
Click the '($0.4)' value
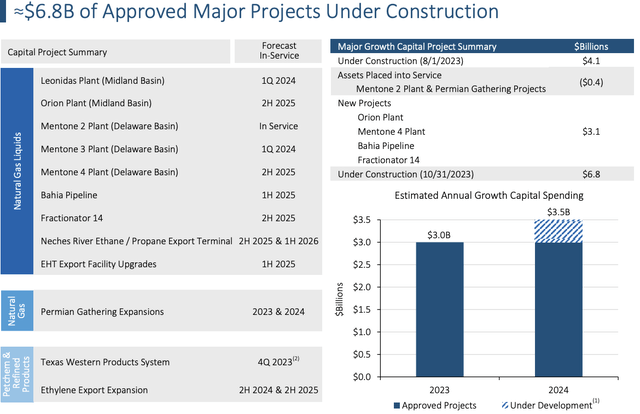coord(591,82)
